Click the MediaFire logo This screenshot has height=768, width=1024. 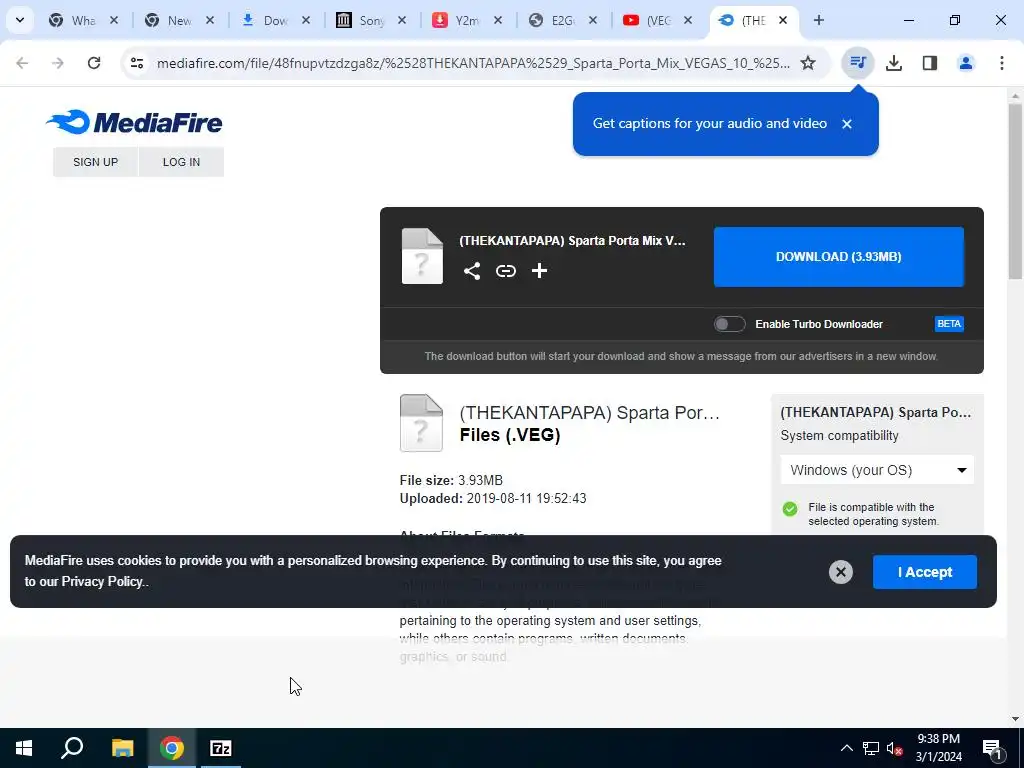pos(134,122)
